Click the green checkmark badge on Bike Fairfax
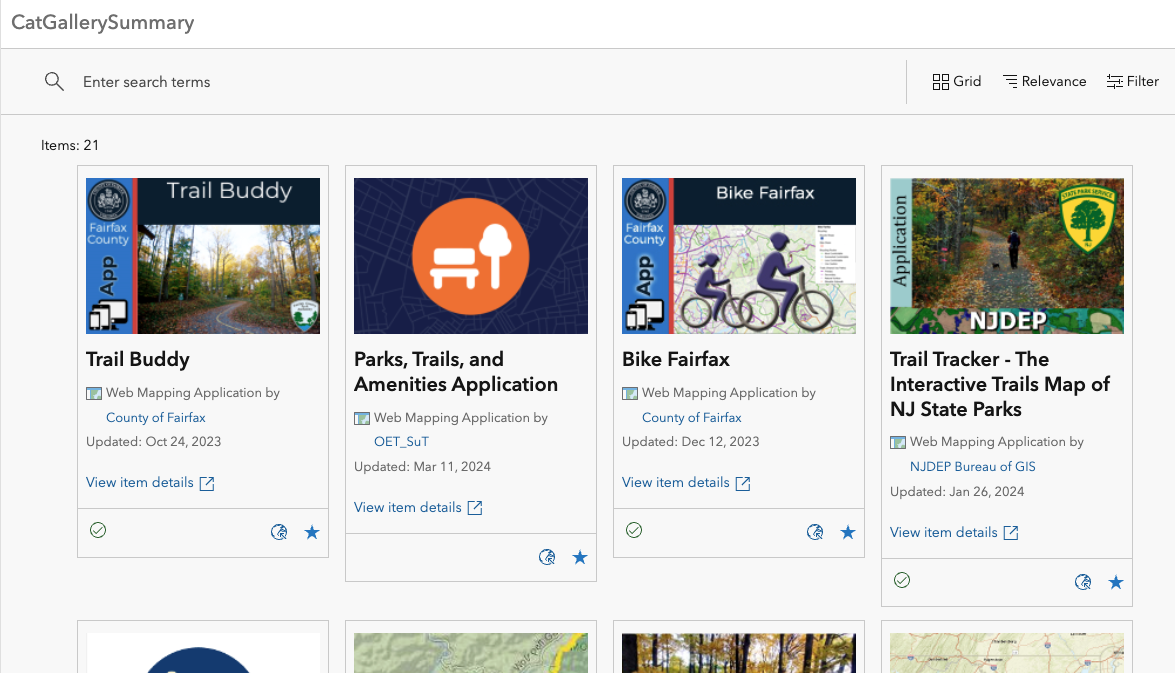Image resolution: width=1175 pixels, height=673 pixels. coord(634,530)
